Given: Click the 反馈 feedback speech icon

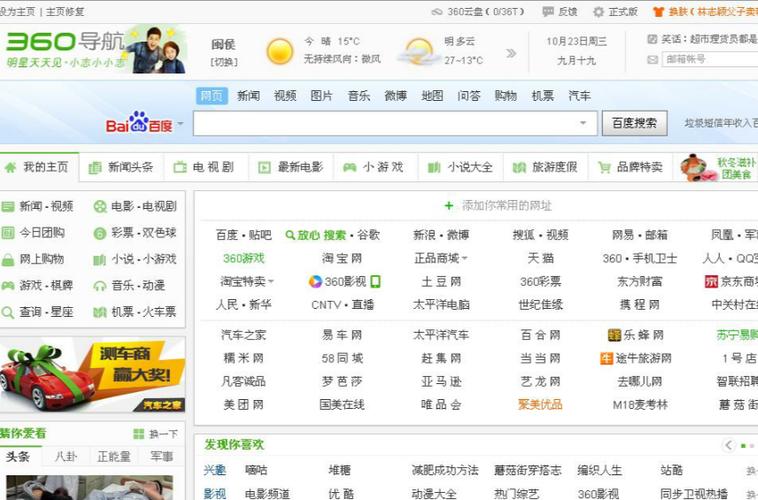Looking at the screenshot, I should (548, 12).
